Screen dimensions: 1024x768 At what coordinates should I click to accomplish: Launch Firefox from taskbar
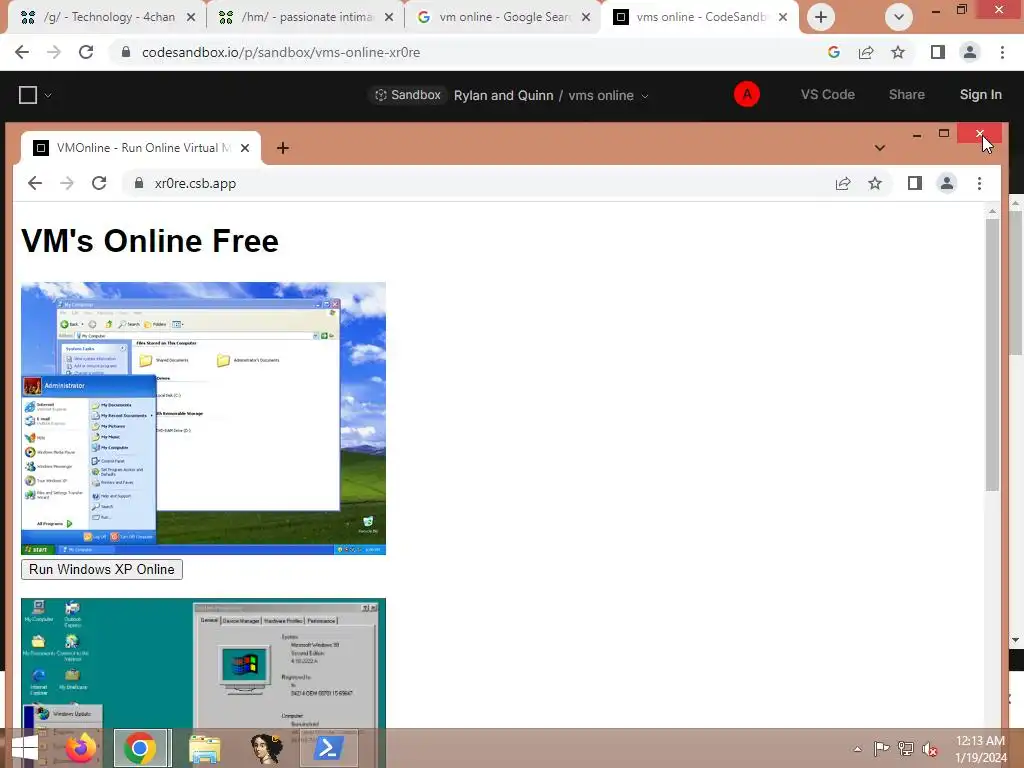(x=80, y=748)
